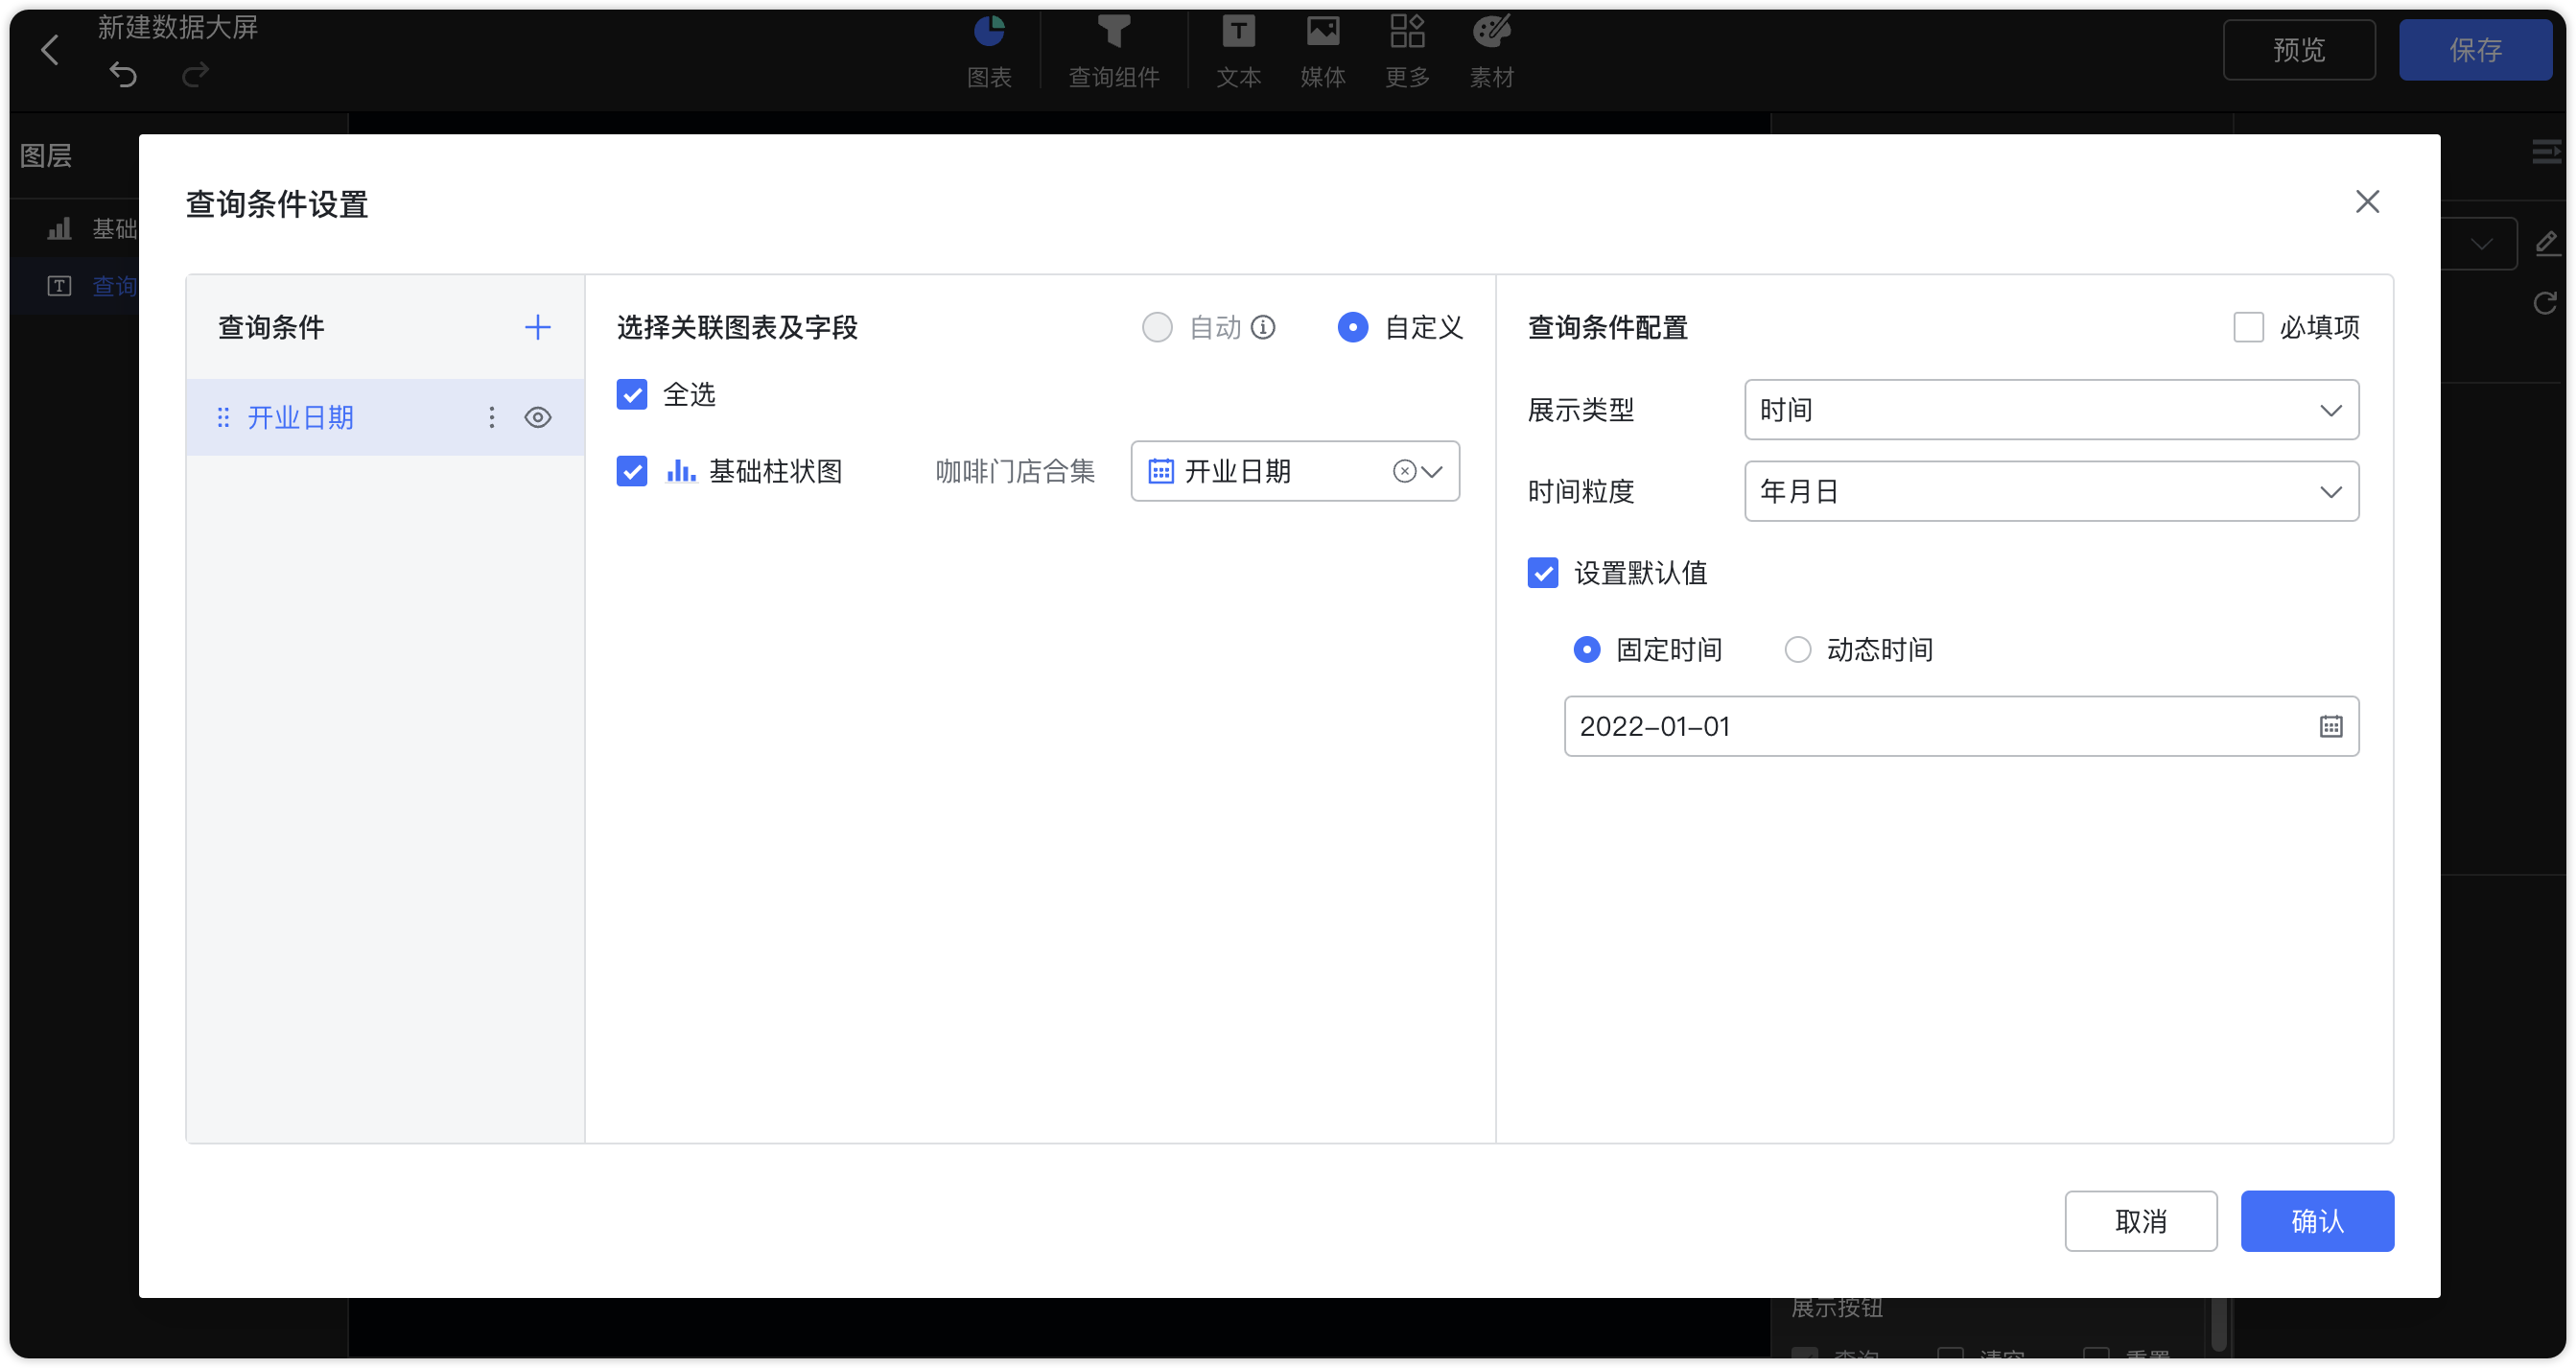Viewport: 2576px width, 1368px height.
Task: Open the calendar picker icon in date field
Action: tap(2330, 726)
